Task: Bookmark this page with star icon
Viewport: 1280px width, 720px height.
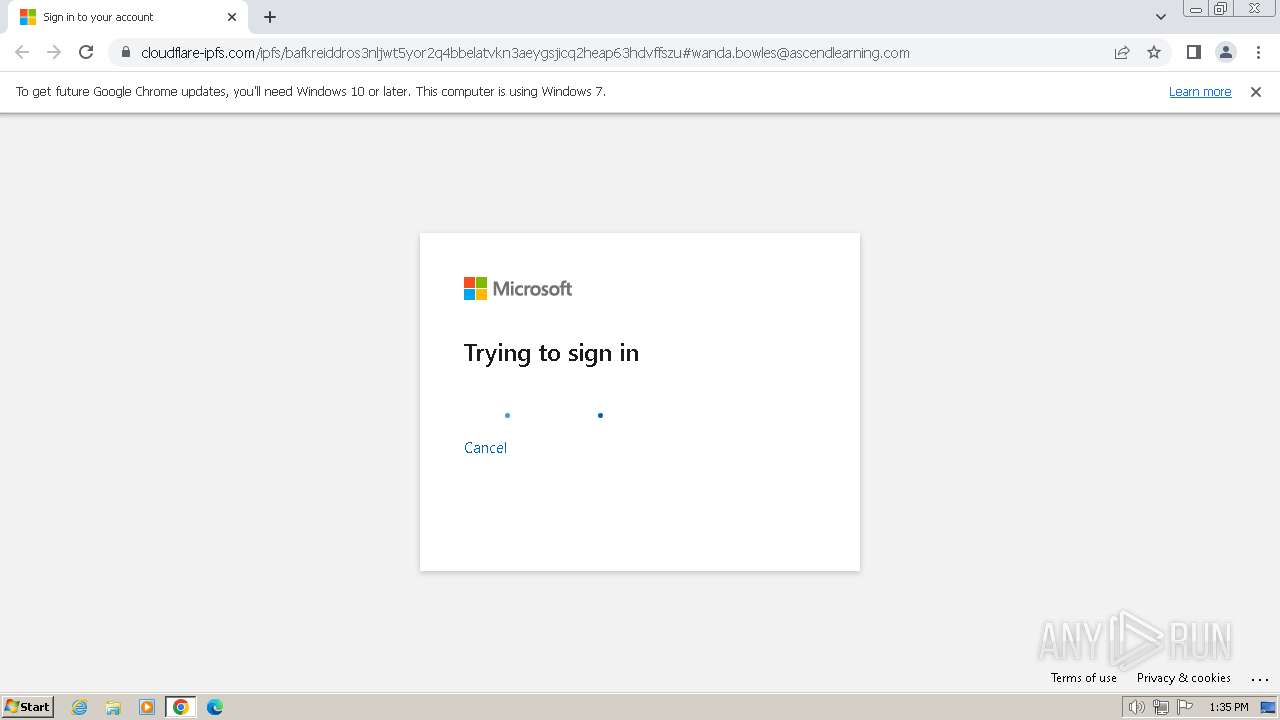Action: [1154, 52]
